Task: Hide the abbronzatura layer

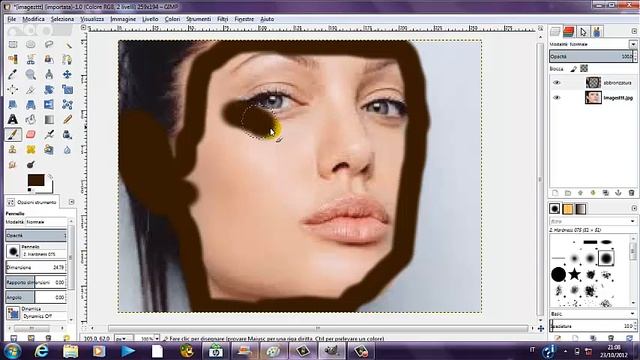Action: (x=556, y=82)
